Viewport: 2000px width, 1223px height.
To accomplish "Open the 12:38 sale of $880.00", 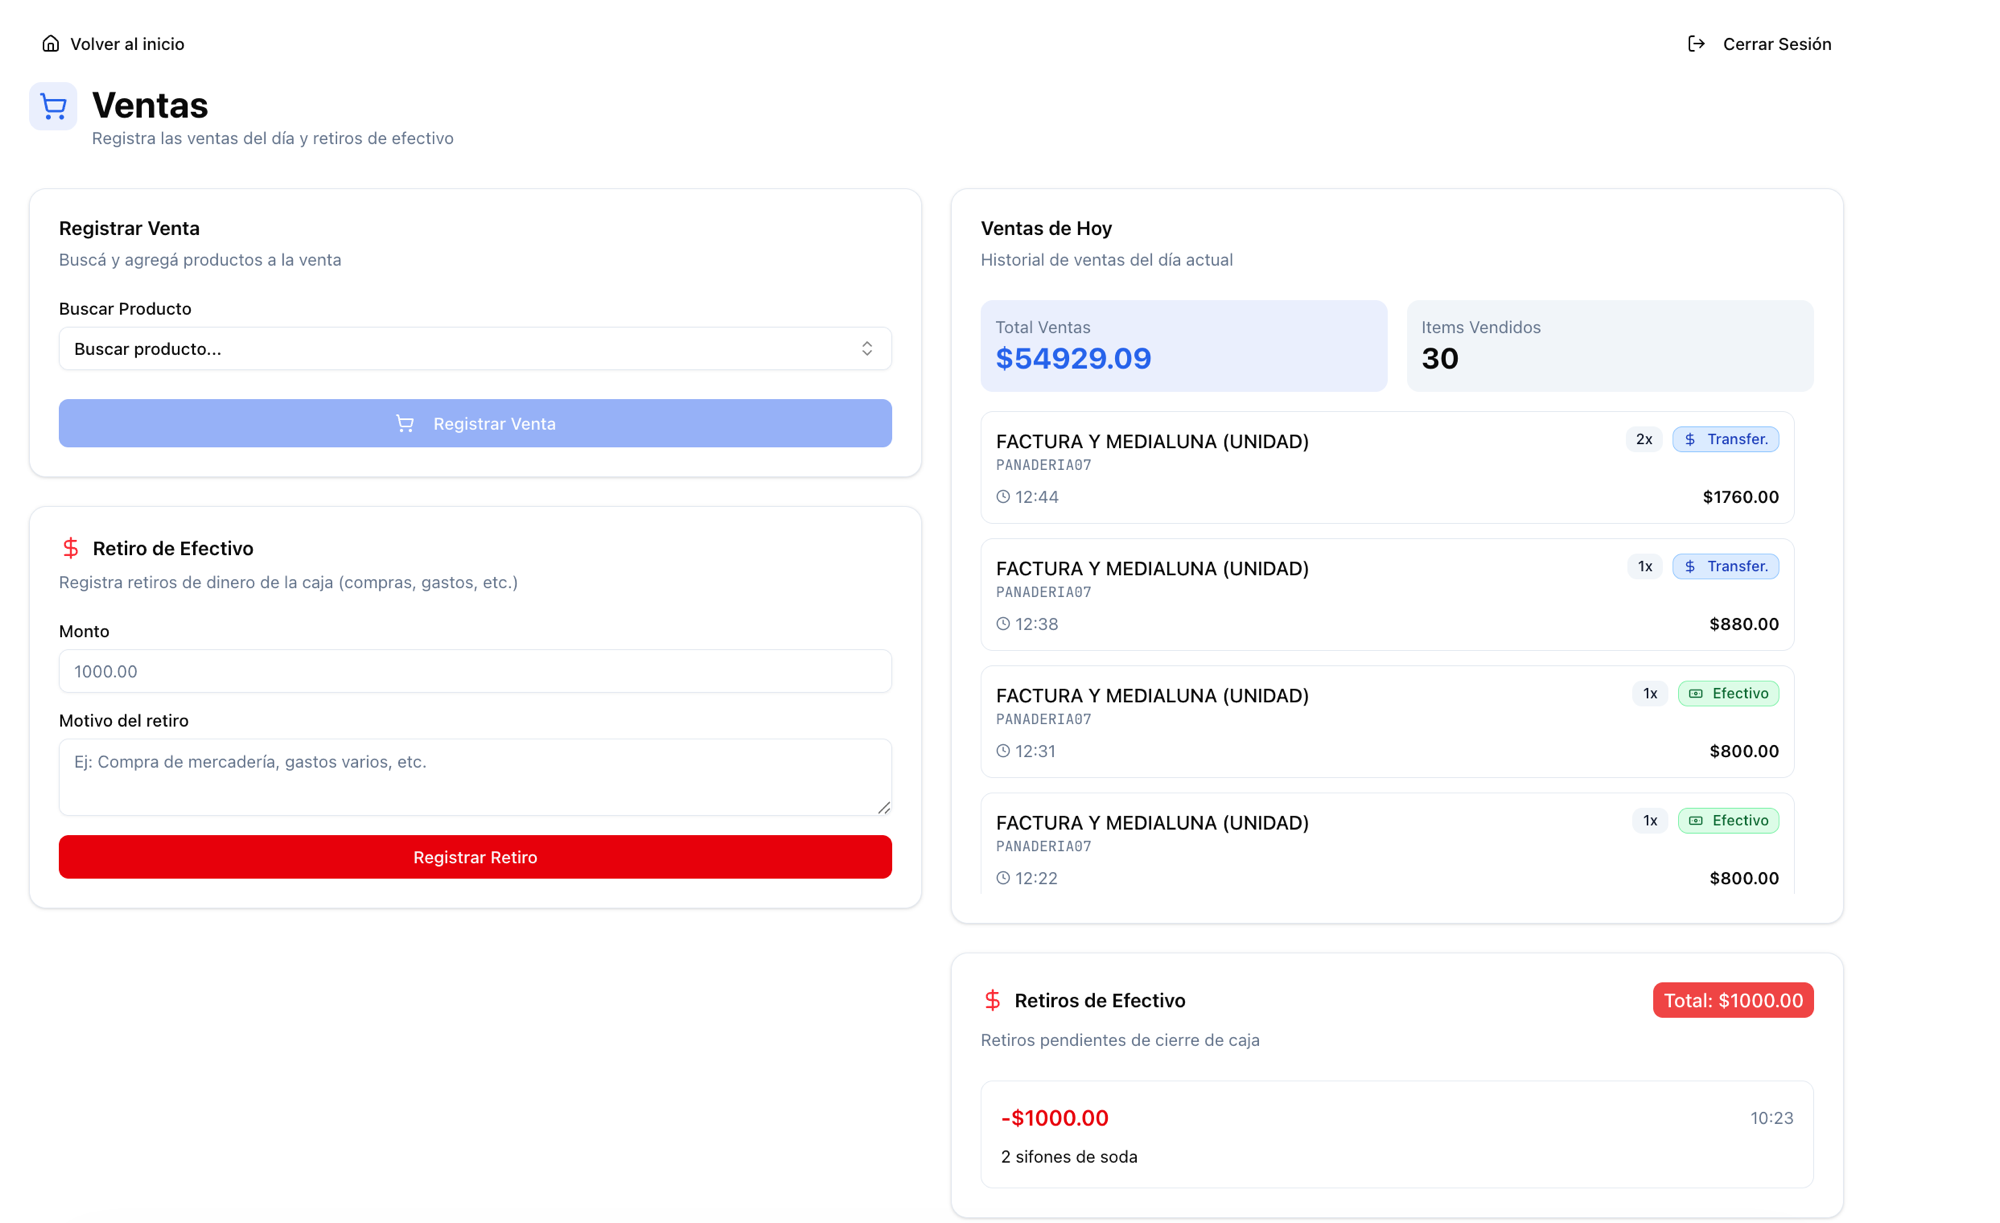I will pyautogui.click(x=1387, y=595).
